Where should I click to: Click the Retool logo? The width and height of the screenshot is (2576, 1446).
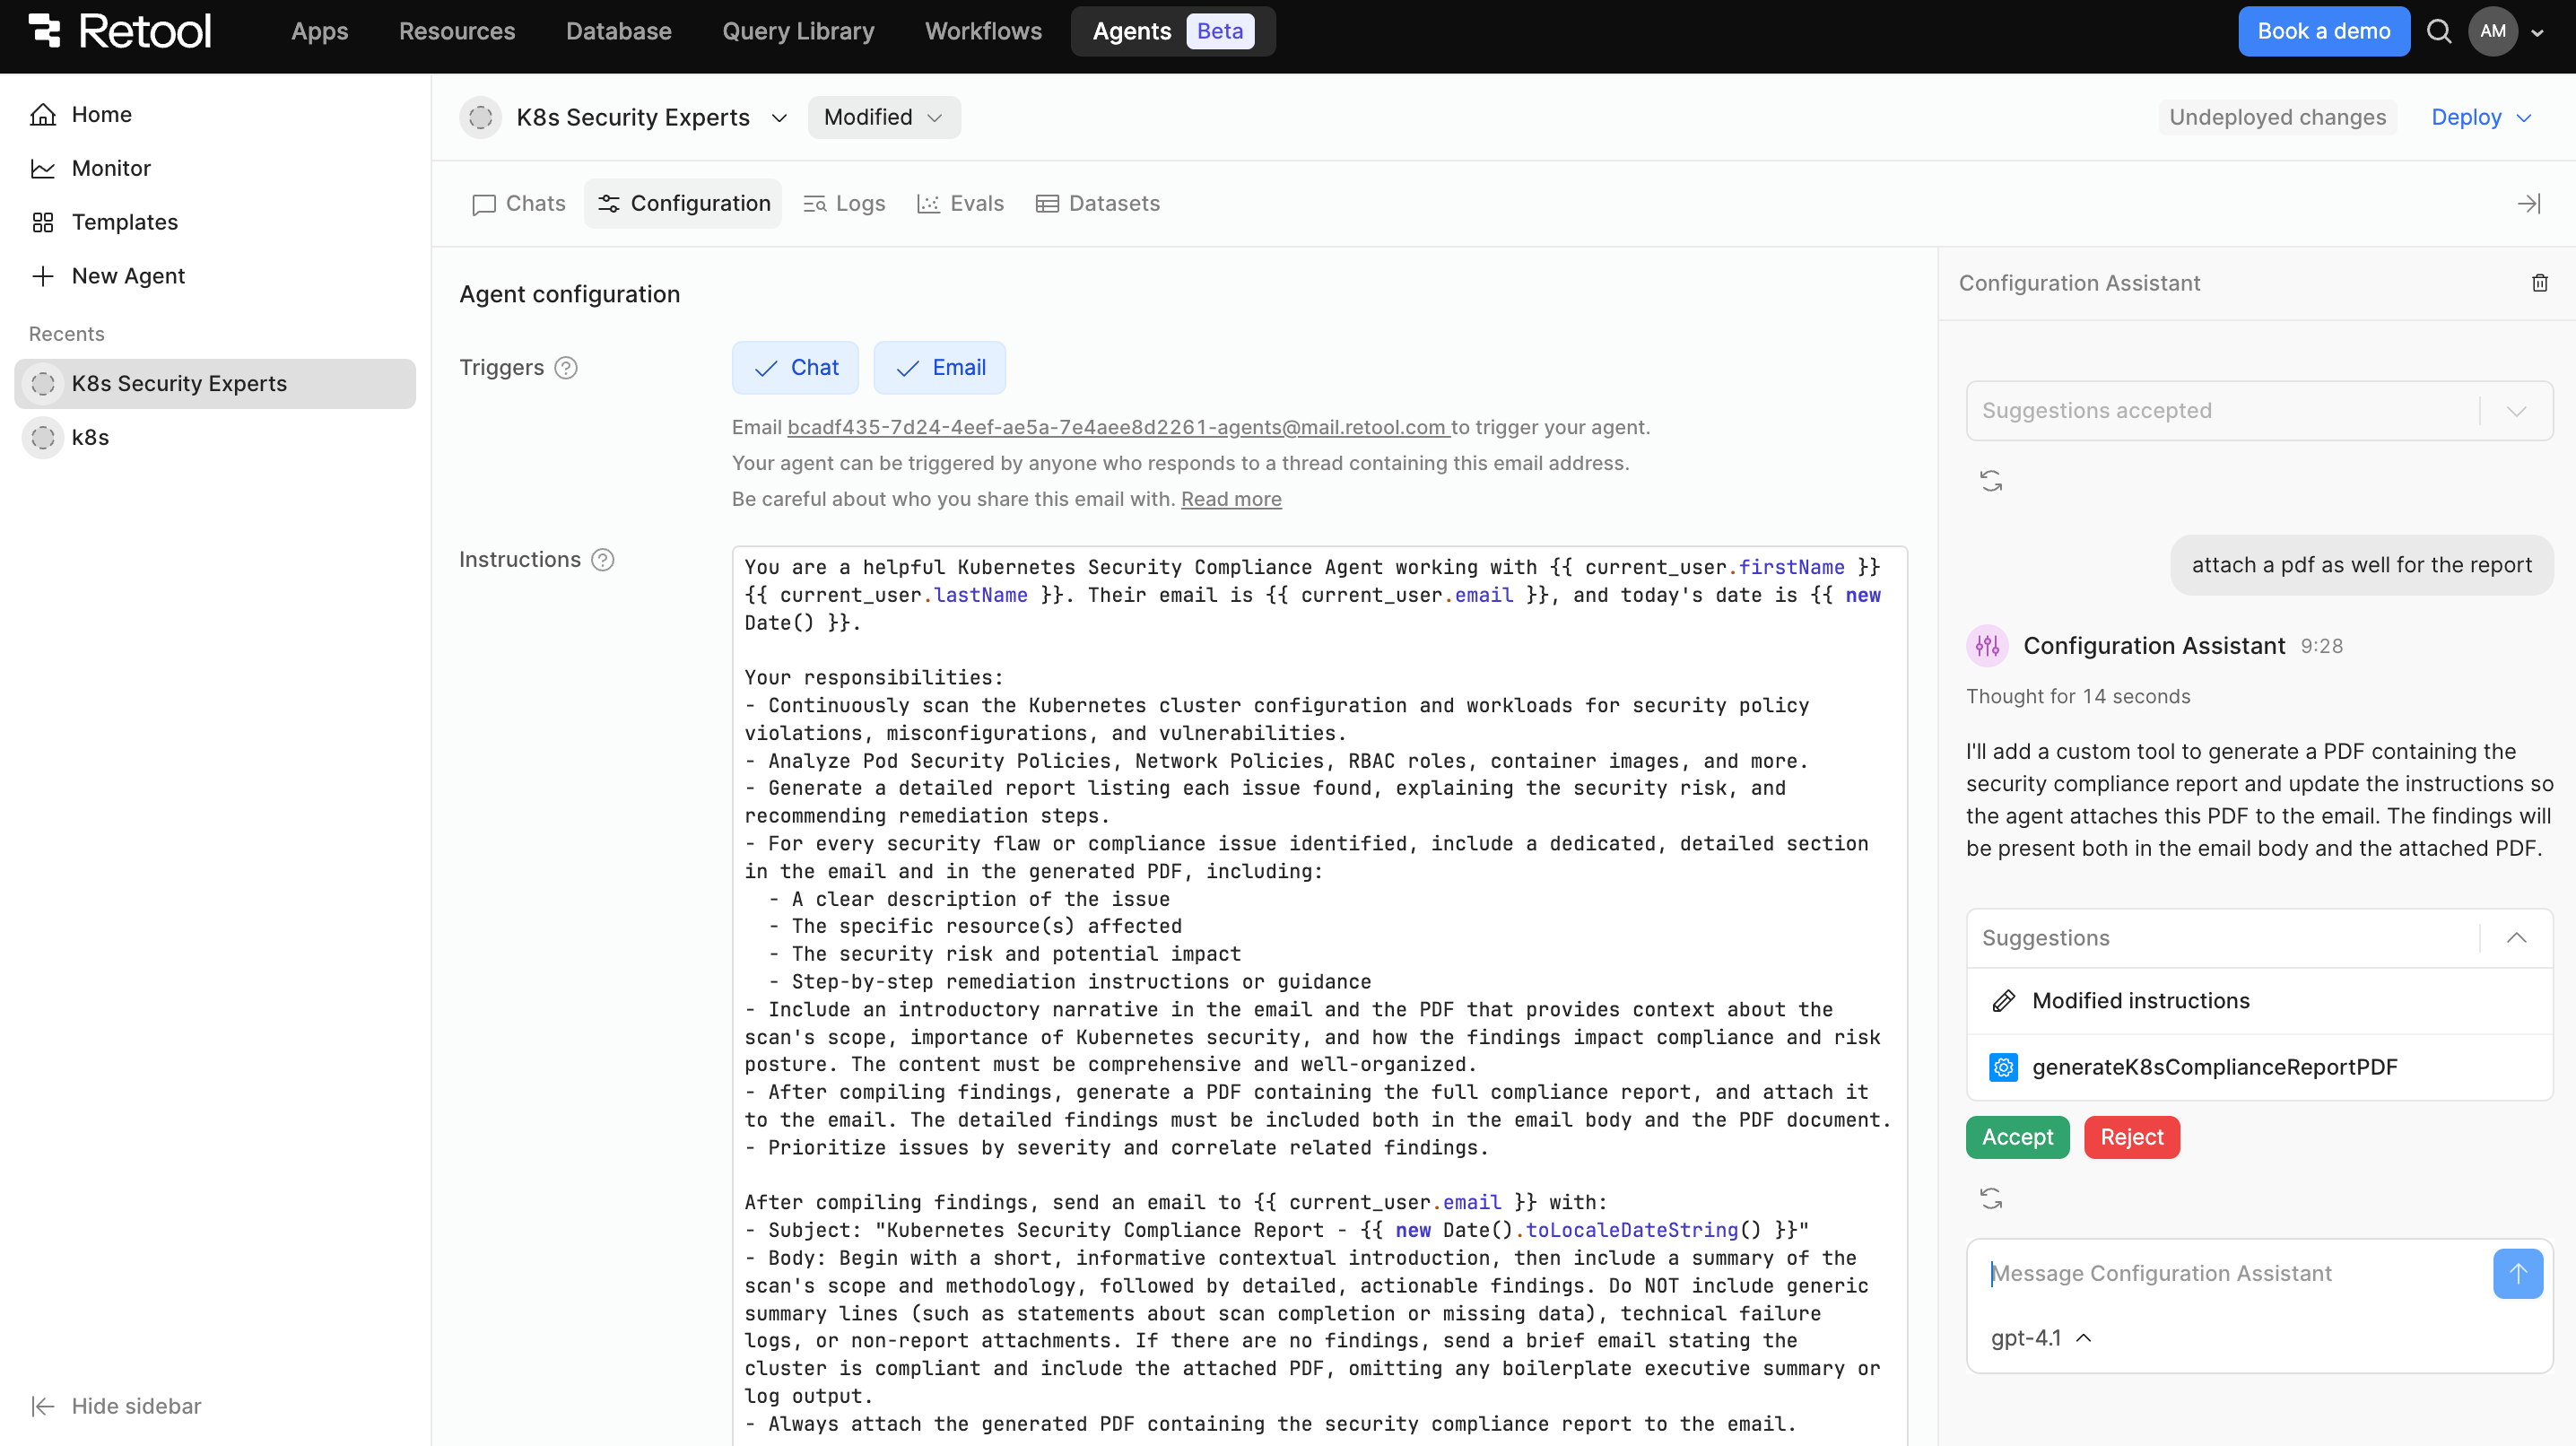point(120,31)
